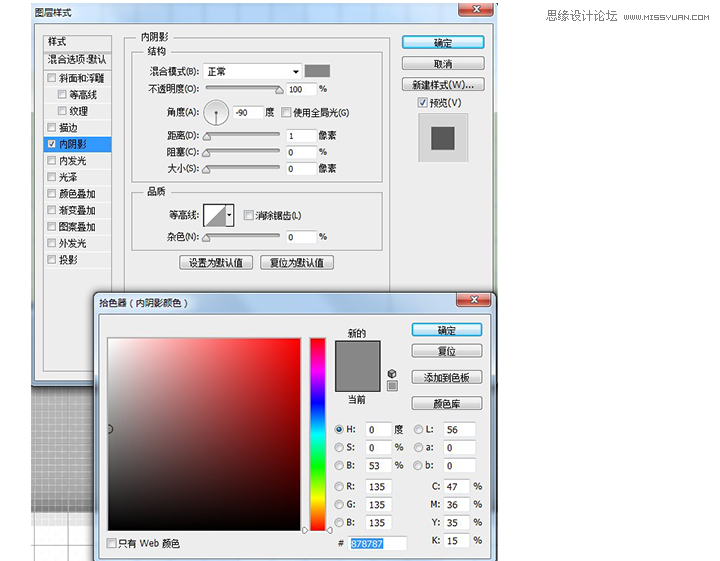
Task: Select the Color Overlay (颜色叠加) style row
Action: pyautogui.click(x=78, y=194)
